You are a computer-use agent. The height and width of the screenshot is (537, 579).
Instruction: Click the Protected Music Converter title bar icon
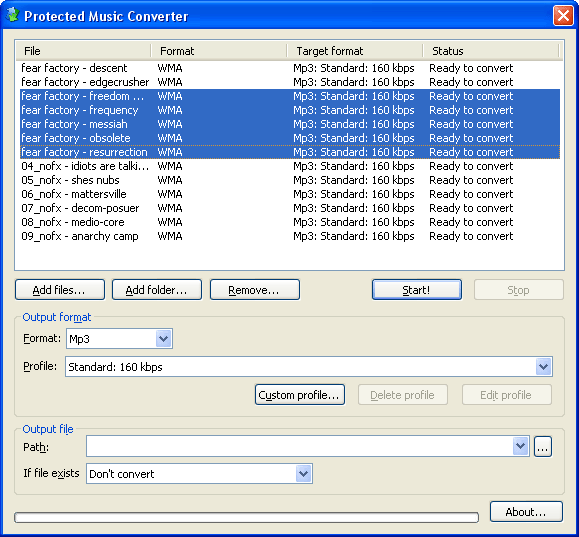coord(13,15)
